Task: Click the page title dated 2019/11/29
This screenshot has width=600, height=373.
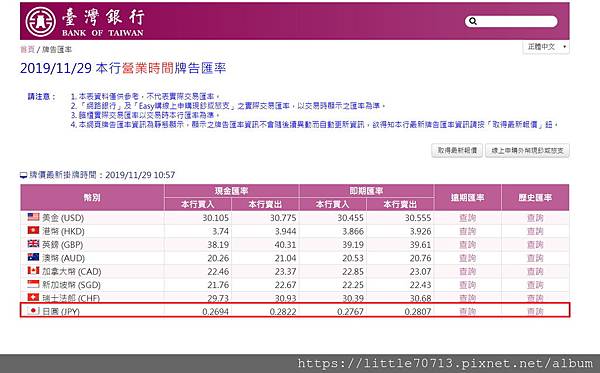Action: pyautogui.click(x=123, y=68)
